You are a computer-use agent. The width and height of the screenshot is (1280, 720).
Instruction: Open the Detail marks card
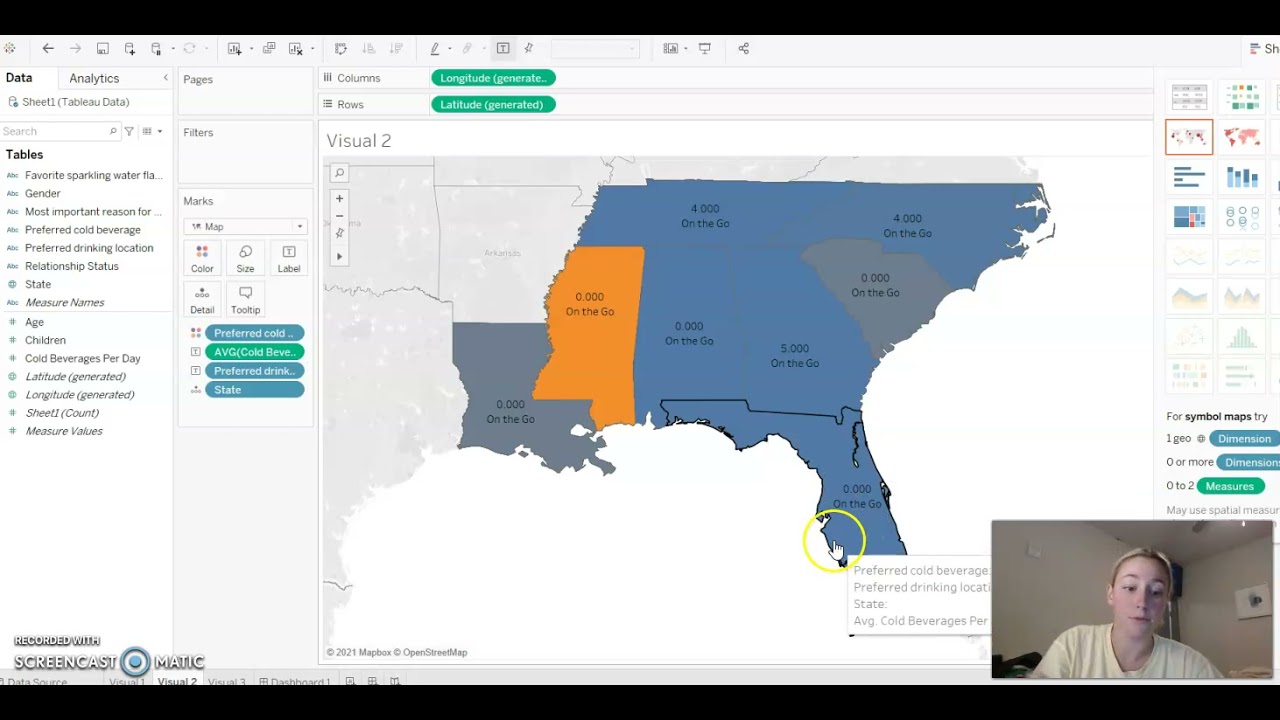click(x=202, y=300)
